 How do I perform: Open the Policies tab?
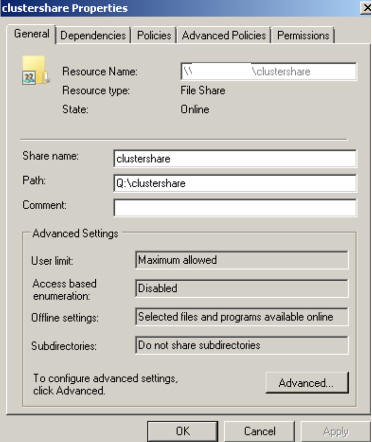[154, 35]
